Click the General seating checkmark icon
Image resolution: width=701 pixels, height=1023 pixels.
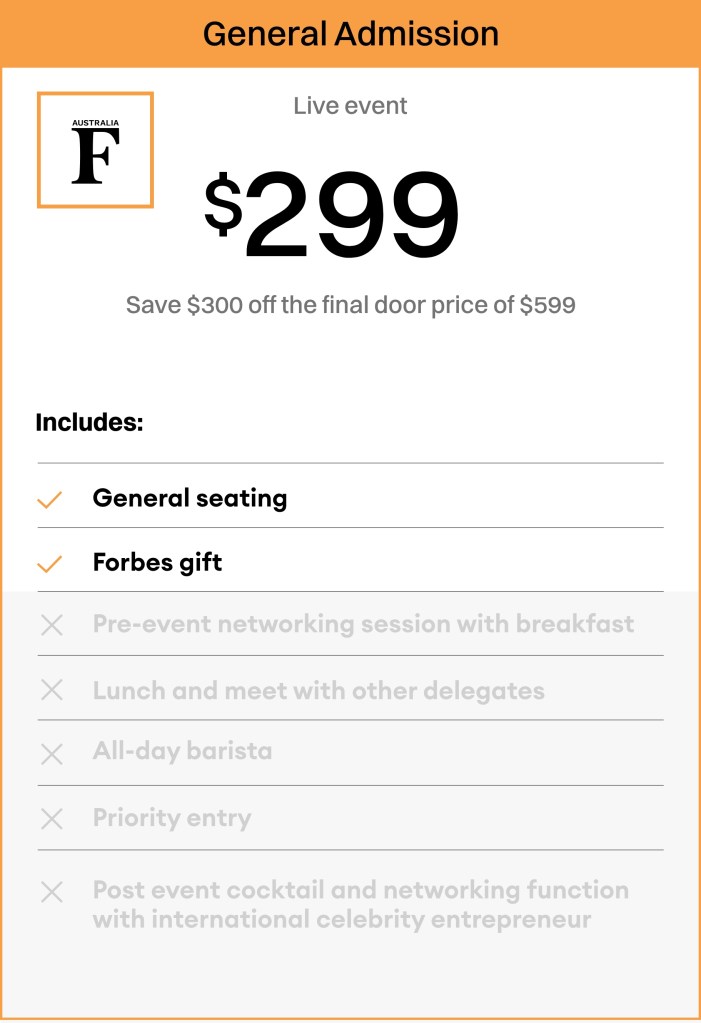tap(50, 500)
